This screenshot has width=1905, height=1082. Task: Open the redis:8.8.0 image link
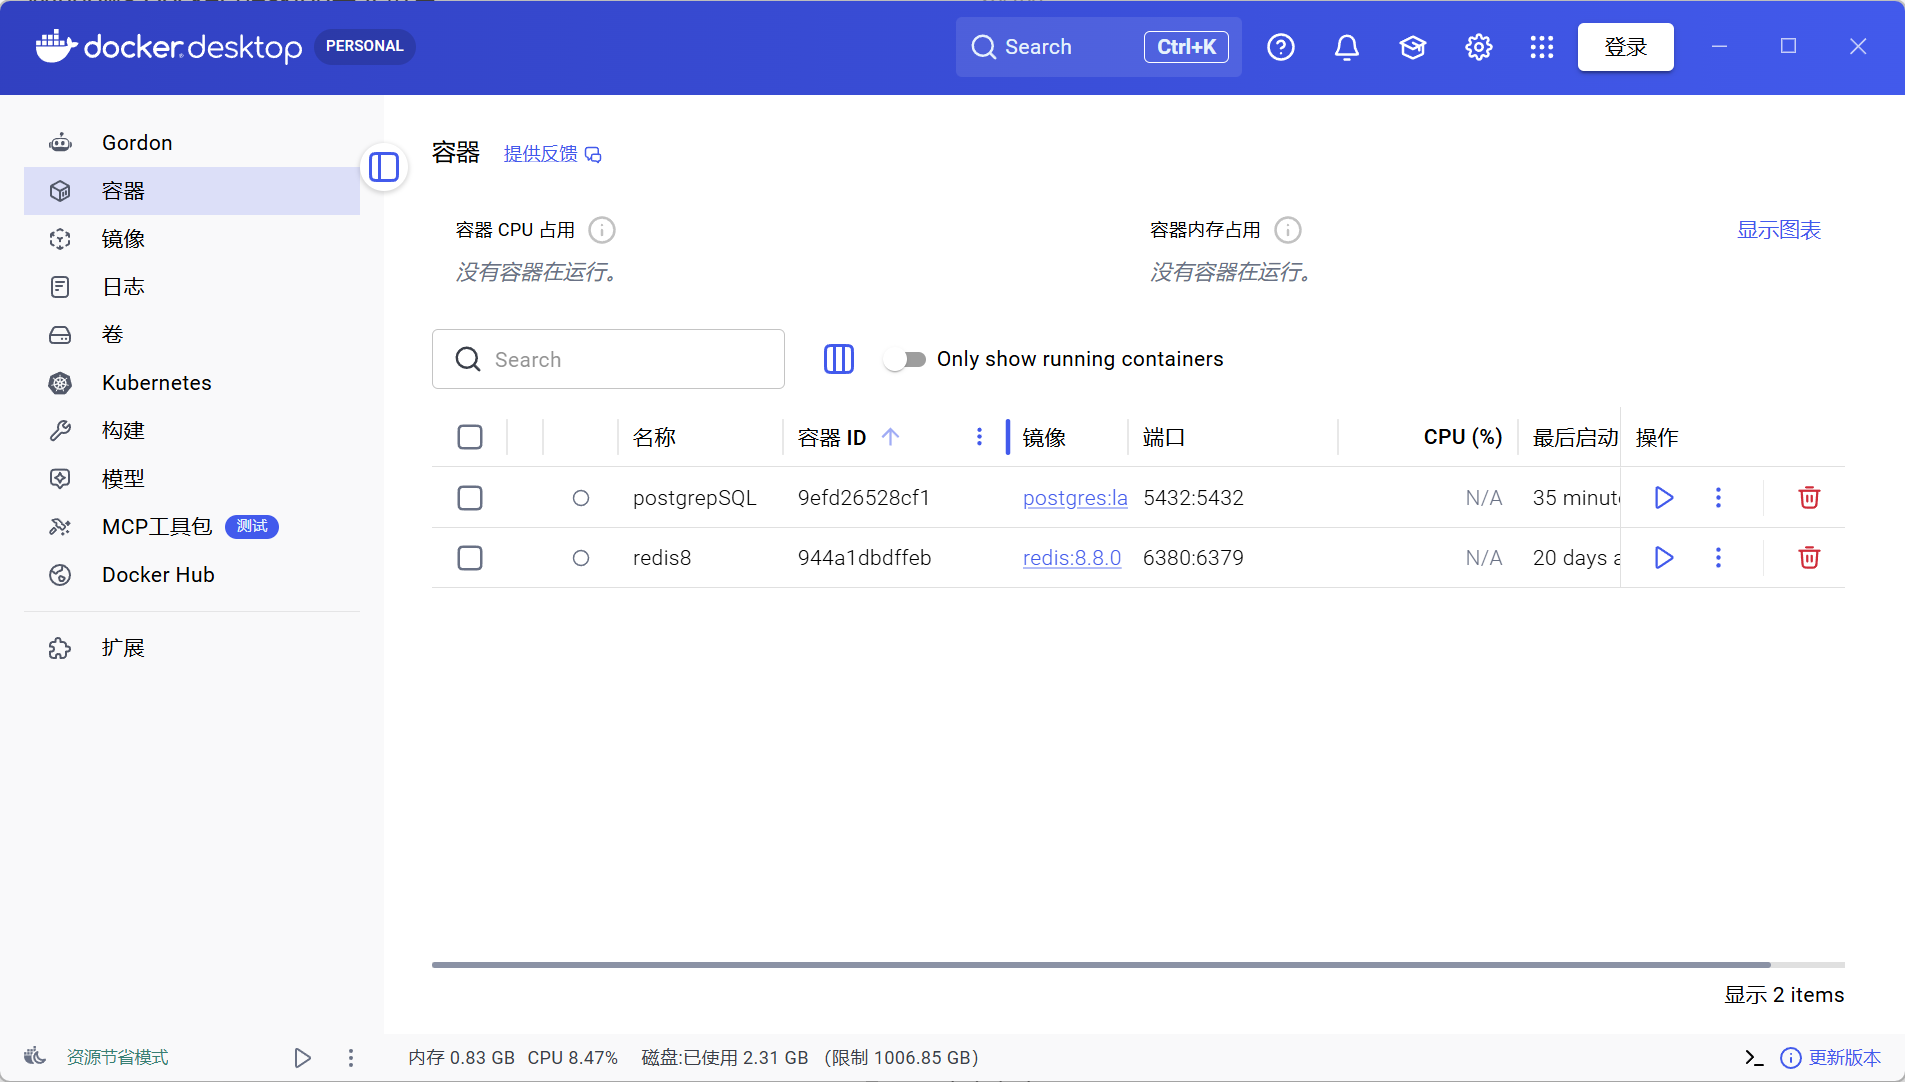point(1072,558)
